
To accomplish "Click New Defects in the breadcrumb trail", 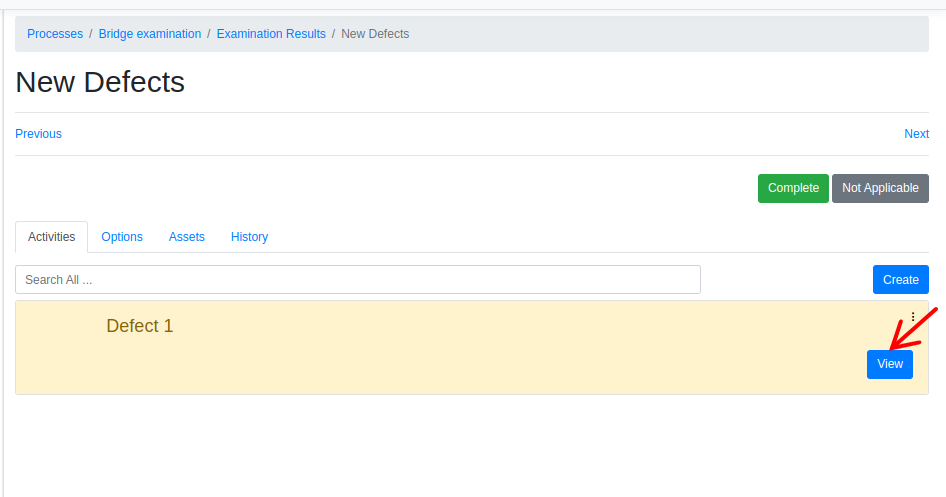I will pos(375,34).
